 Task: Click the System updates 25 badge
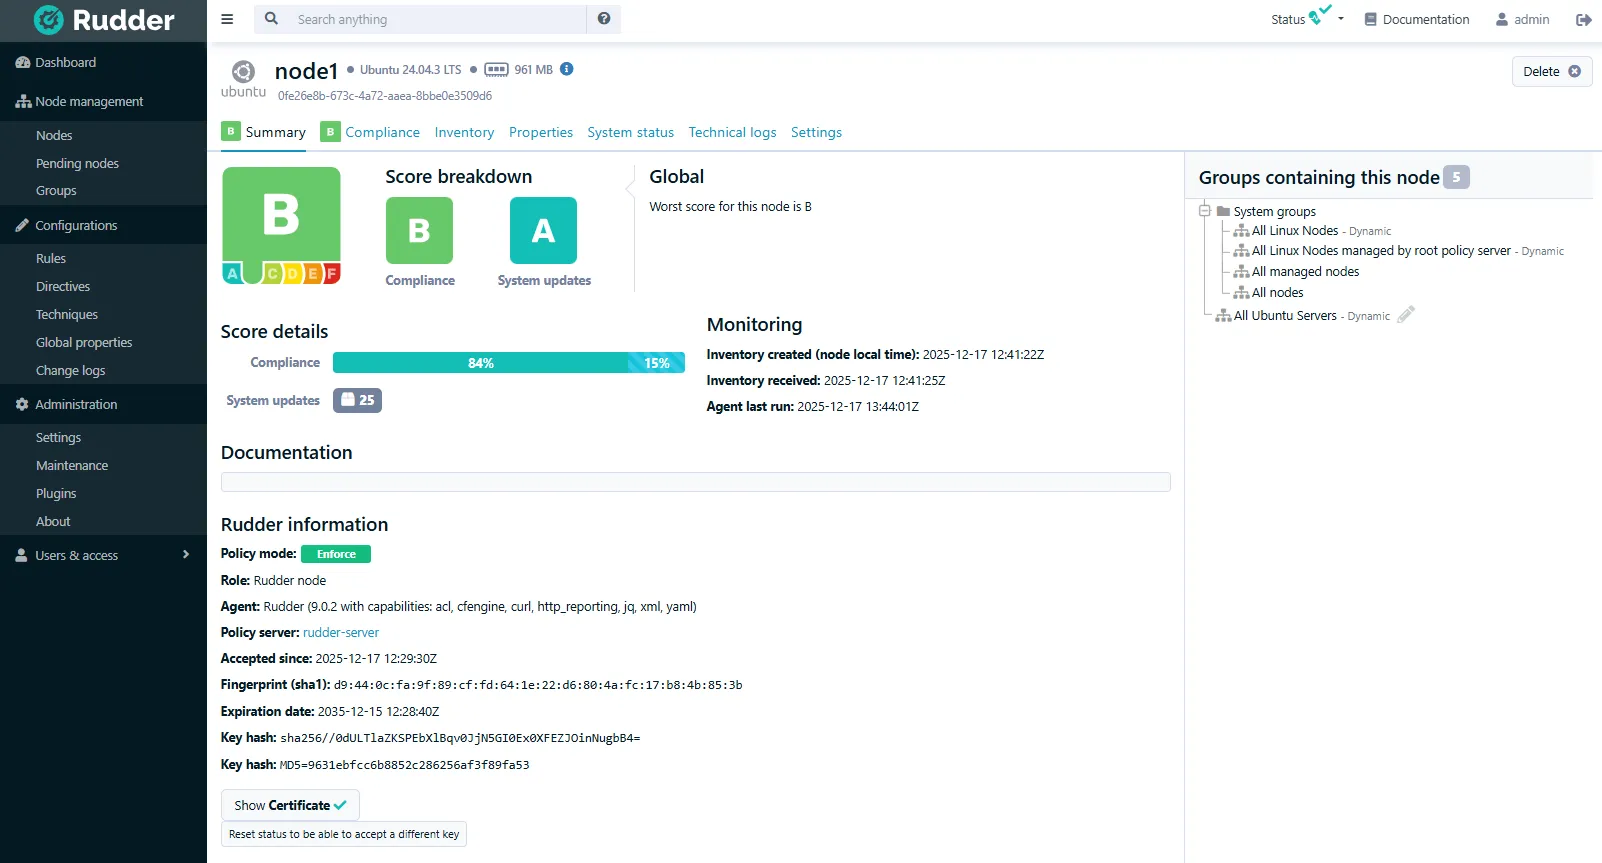pos(357,400)
